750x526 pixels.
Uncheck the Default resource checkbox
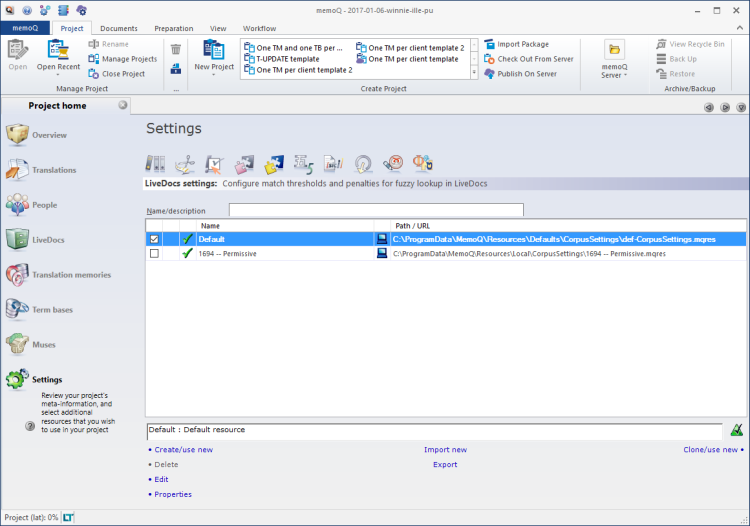[x=154, y=239]
